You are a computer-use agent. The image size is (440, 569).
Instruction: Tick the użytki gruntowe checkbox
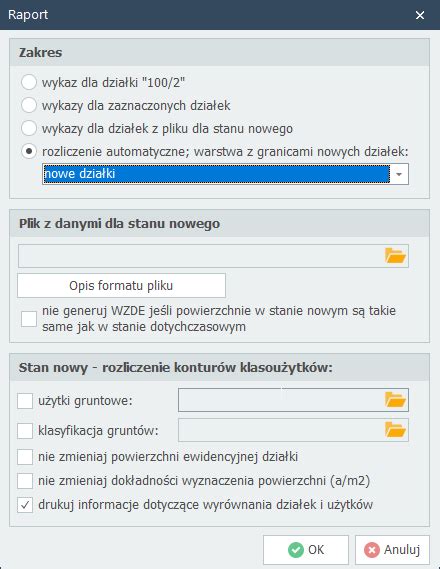(x=25, y=401)
